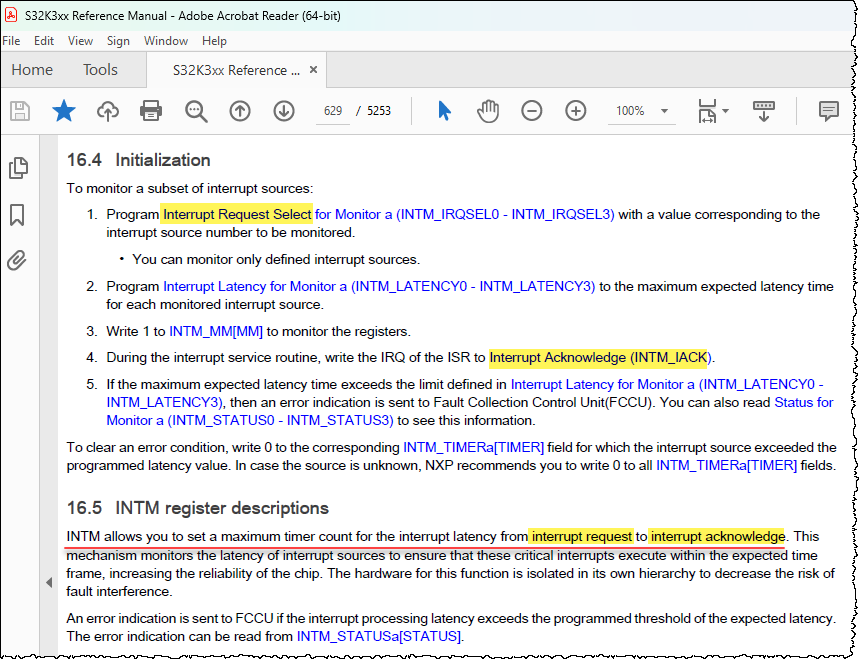Select the Hand tool
The width and height of the screenshot is (859, 660).
487,111
